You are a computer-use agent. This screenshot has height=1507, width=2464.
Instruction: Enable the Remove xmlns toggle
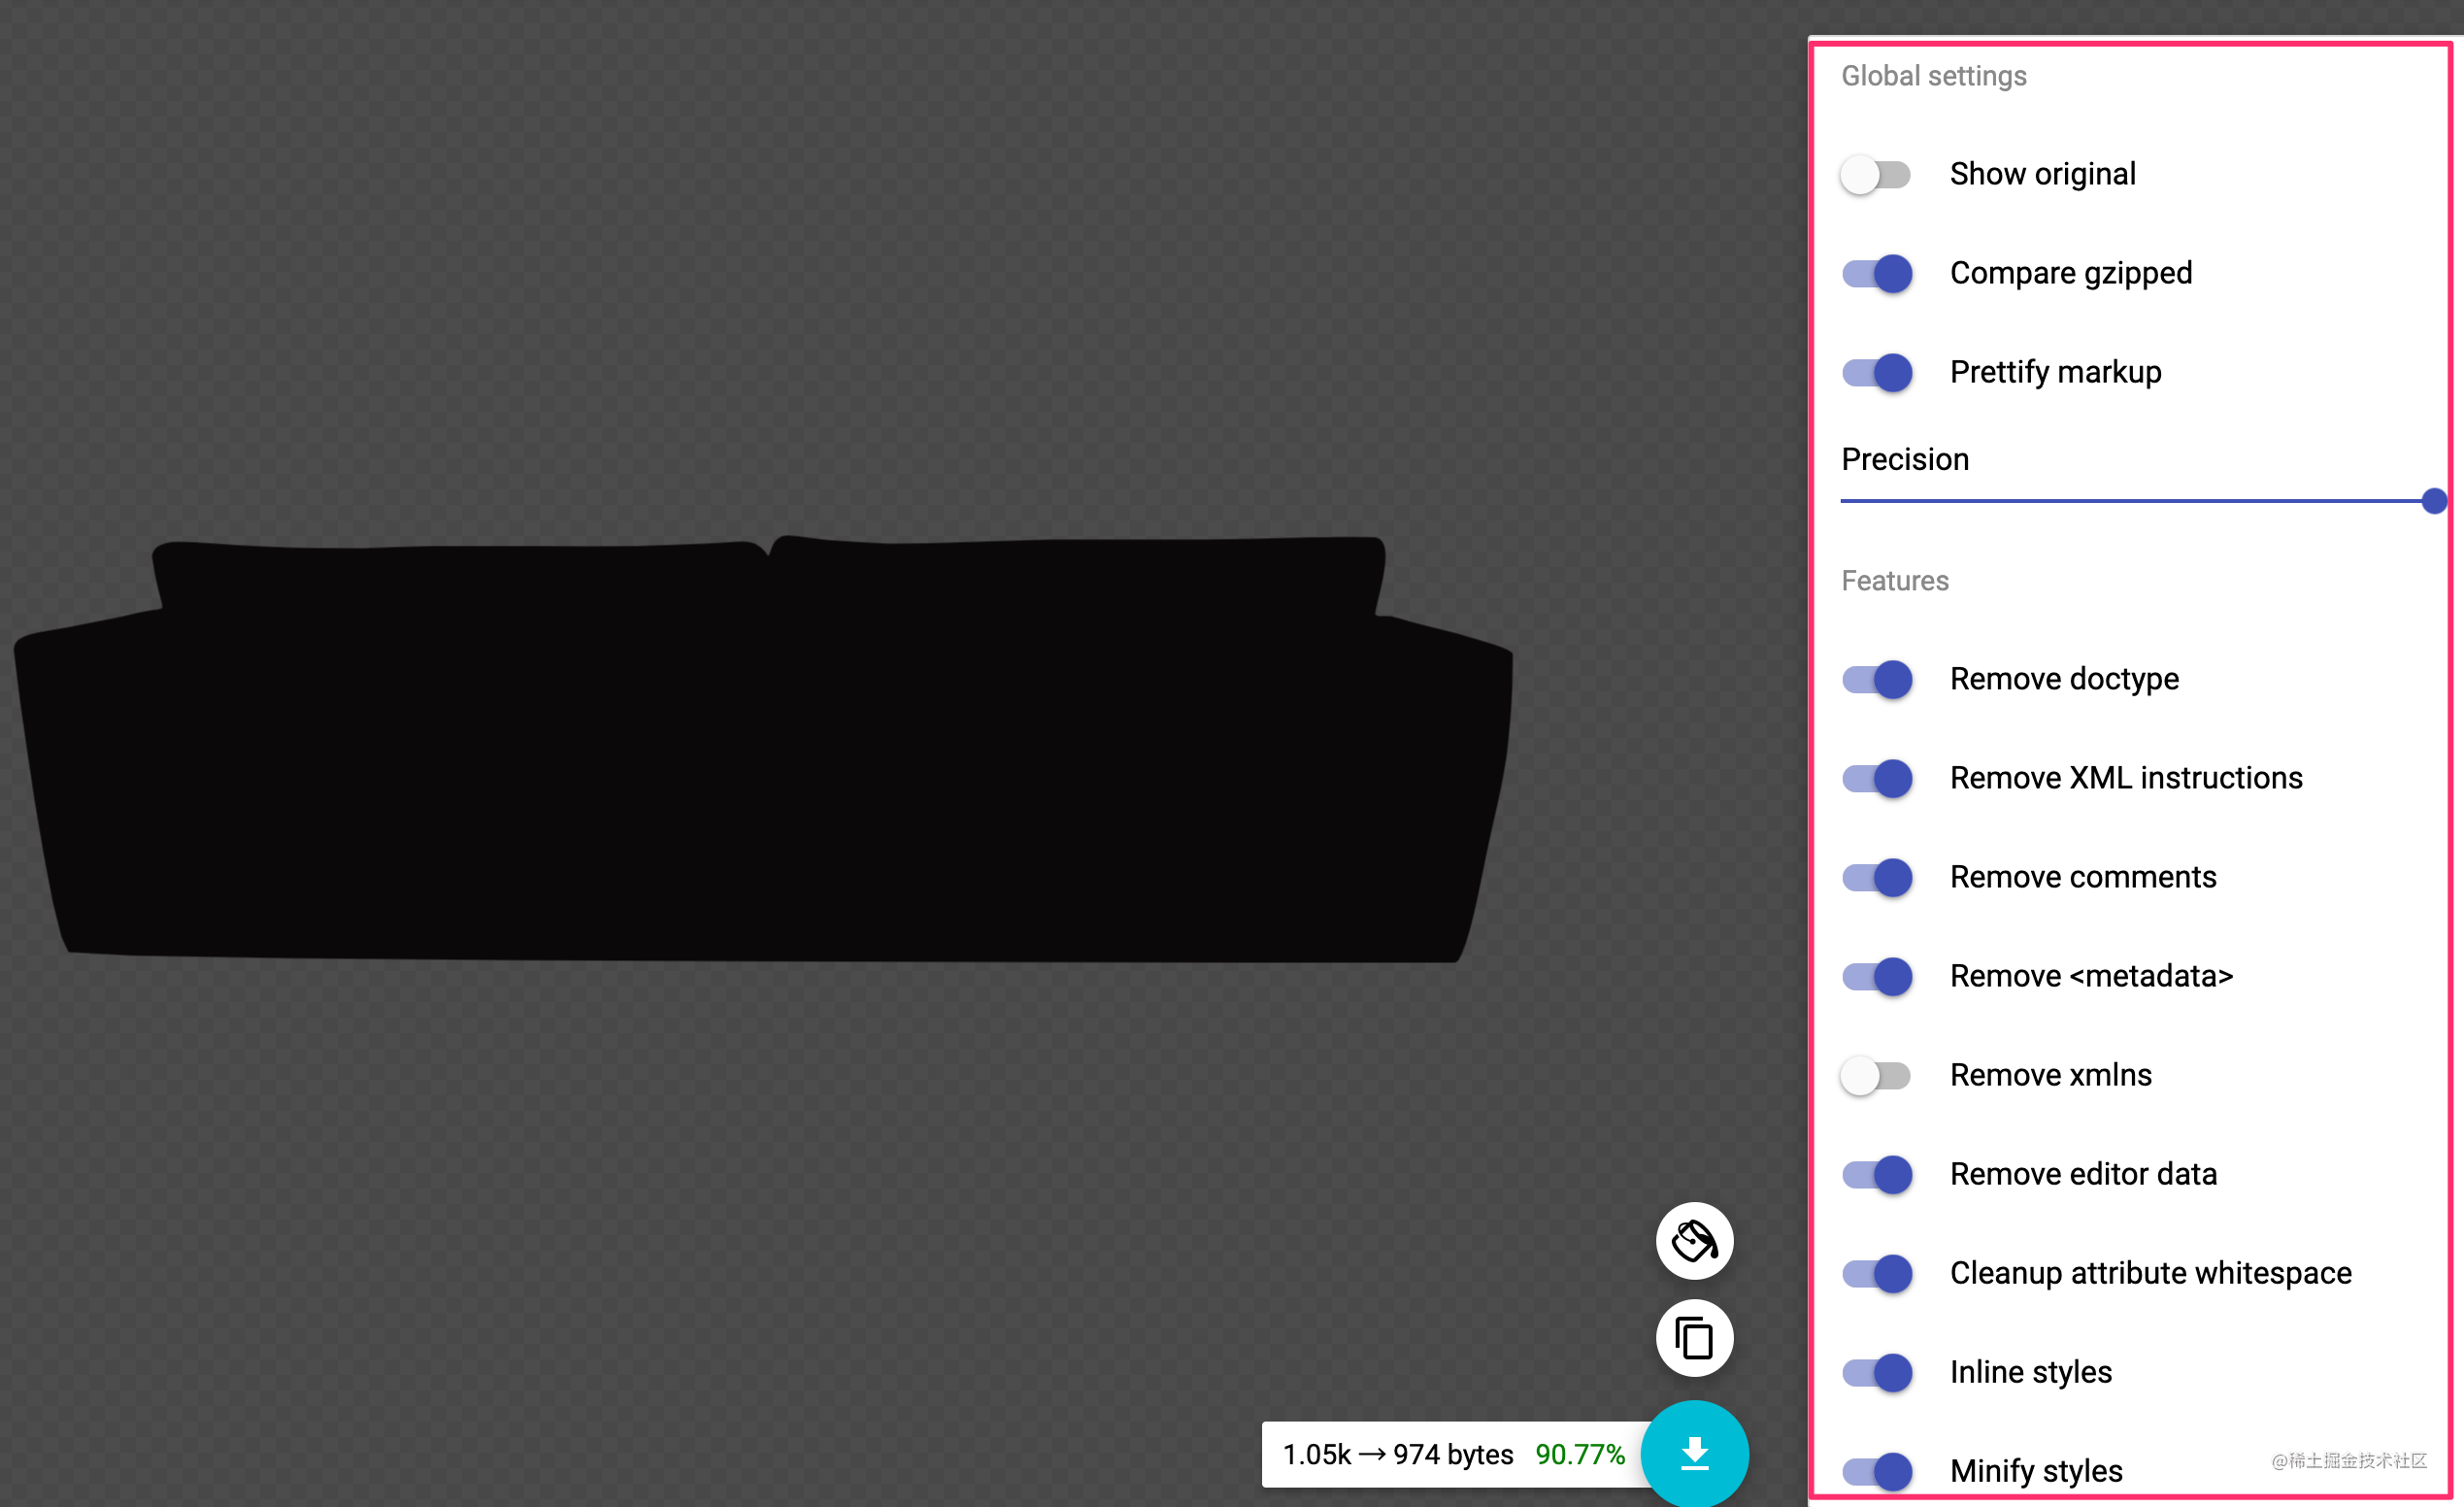pos(1876,1076)
